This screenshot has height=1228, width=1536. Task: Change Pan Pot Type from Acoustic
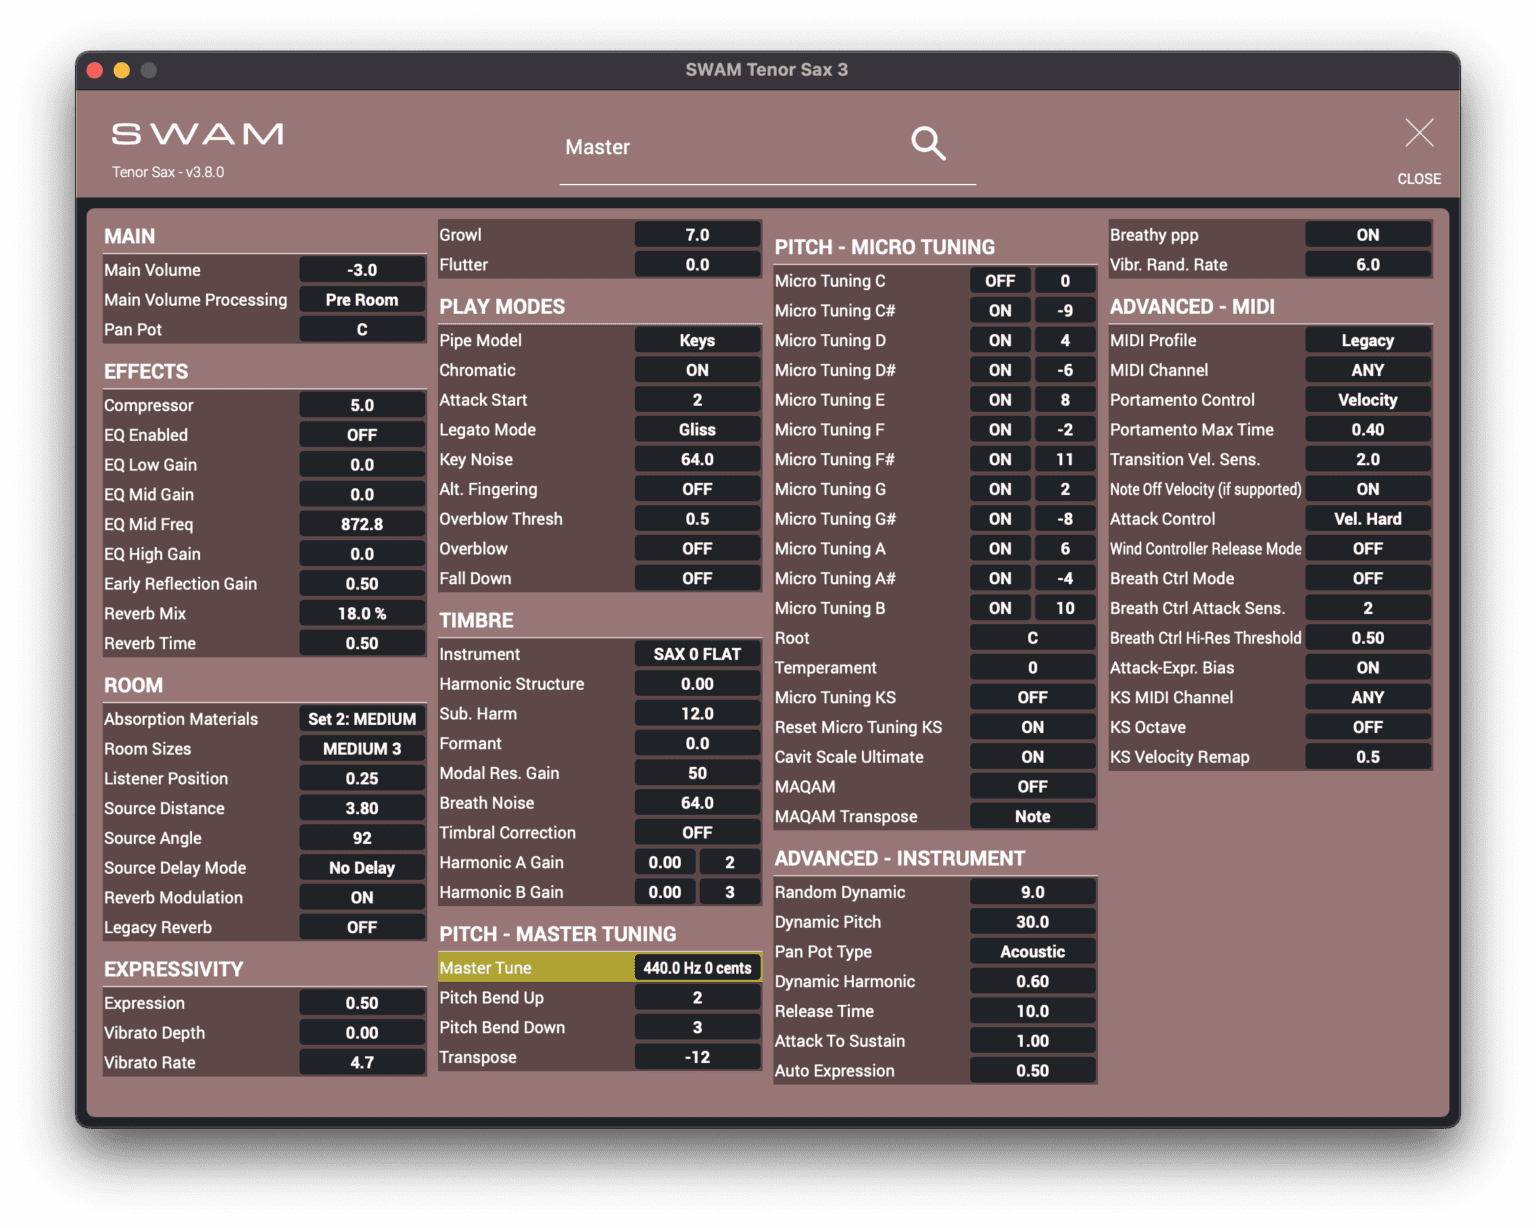(x=1032, y=951)
